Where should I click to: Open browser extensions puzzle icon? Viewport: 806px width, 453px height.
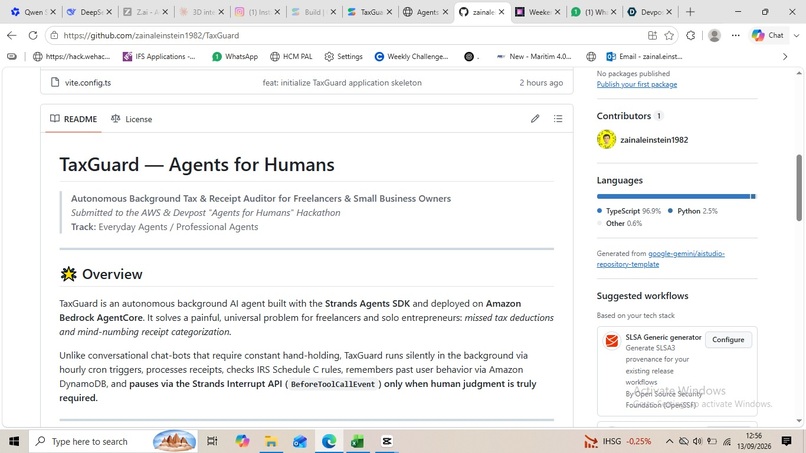(691, 35)
